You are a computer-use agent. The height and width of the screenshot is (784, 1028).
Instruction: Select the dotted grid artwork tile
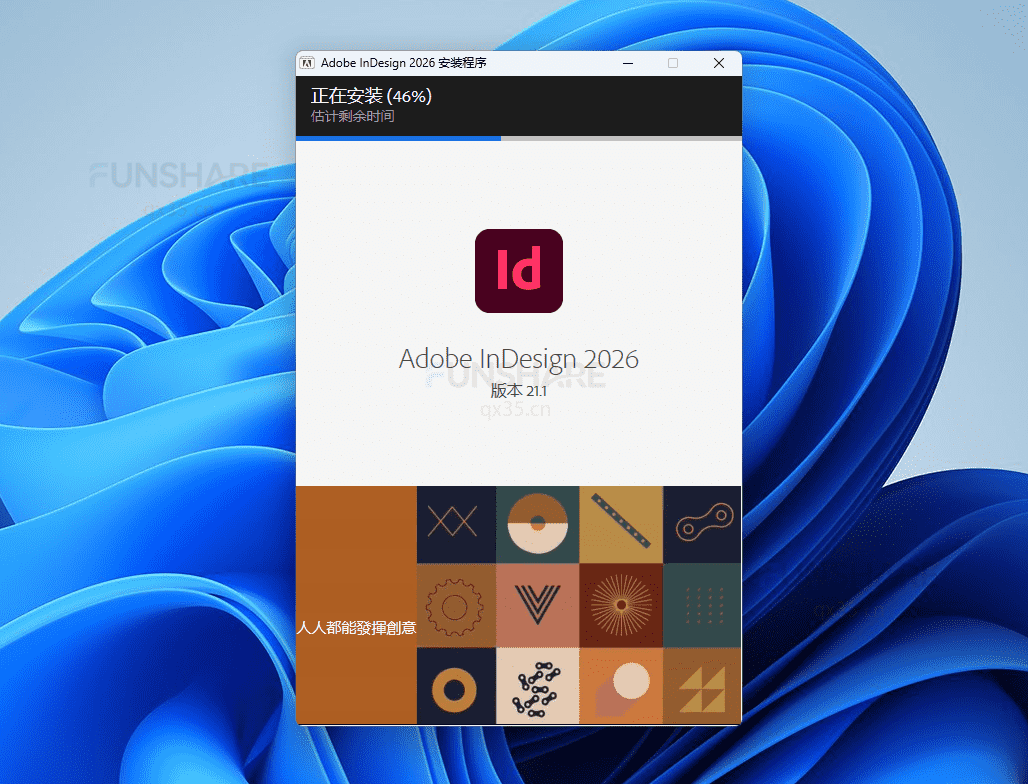click(x=702, y=604)
